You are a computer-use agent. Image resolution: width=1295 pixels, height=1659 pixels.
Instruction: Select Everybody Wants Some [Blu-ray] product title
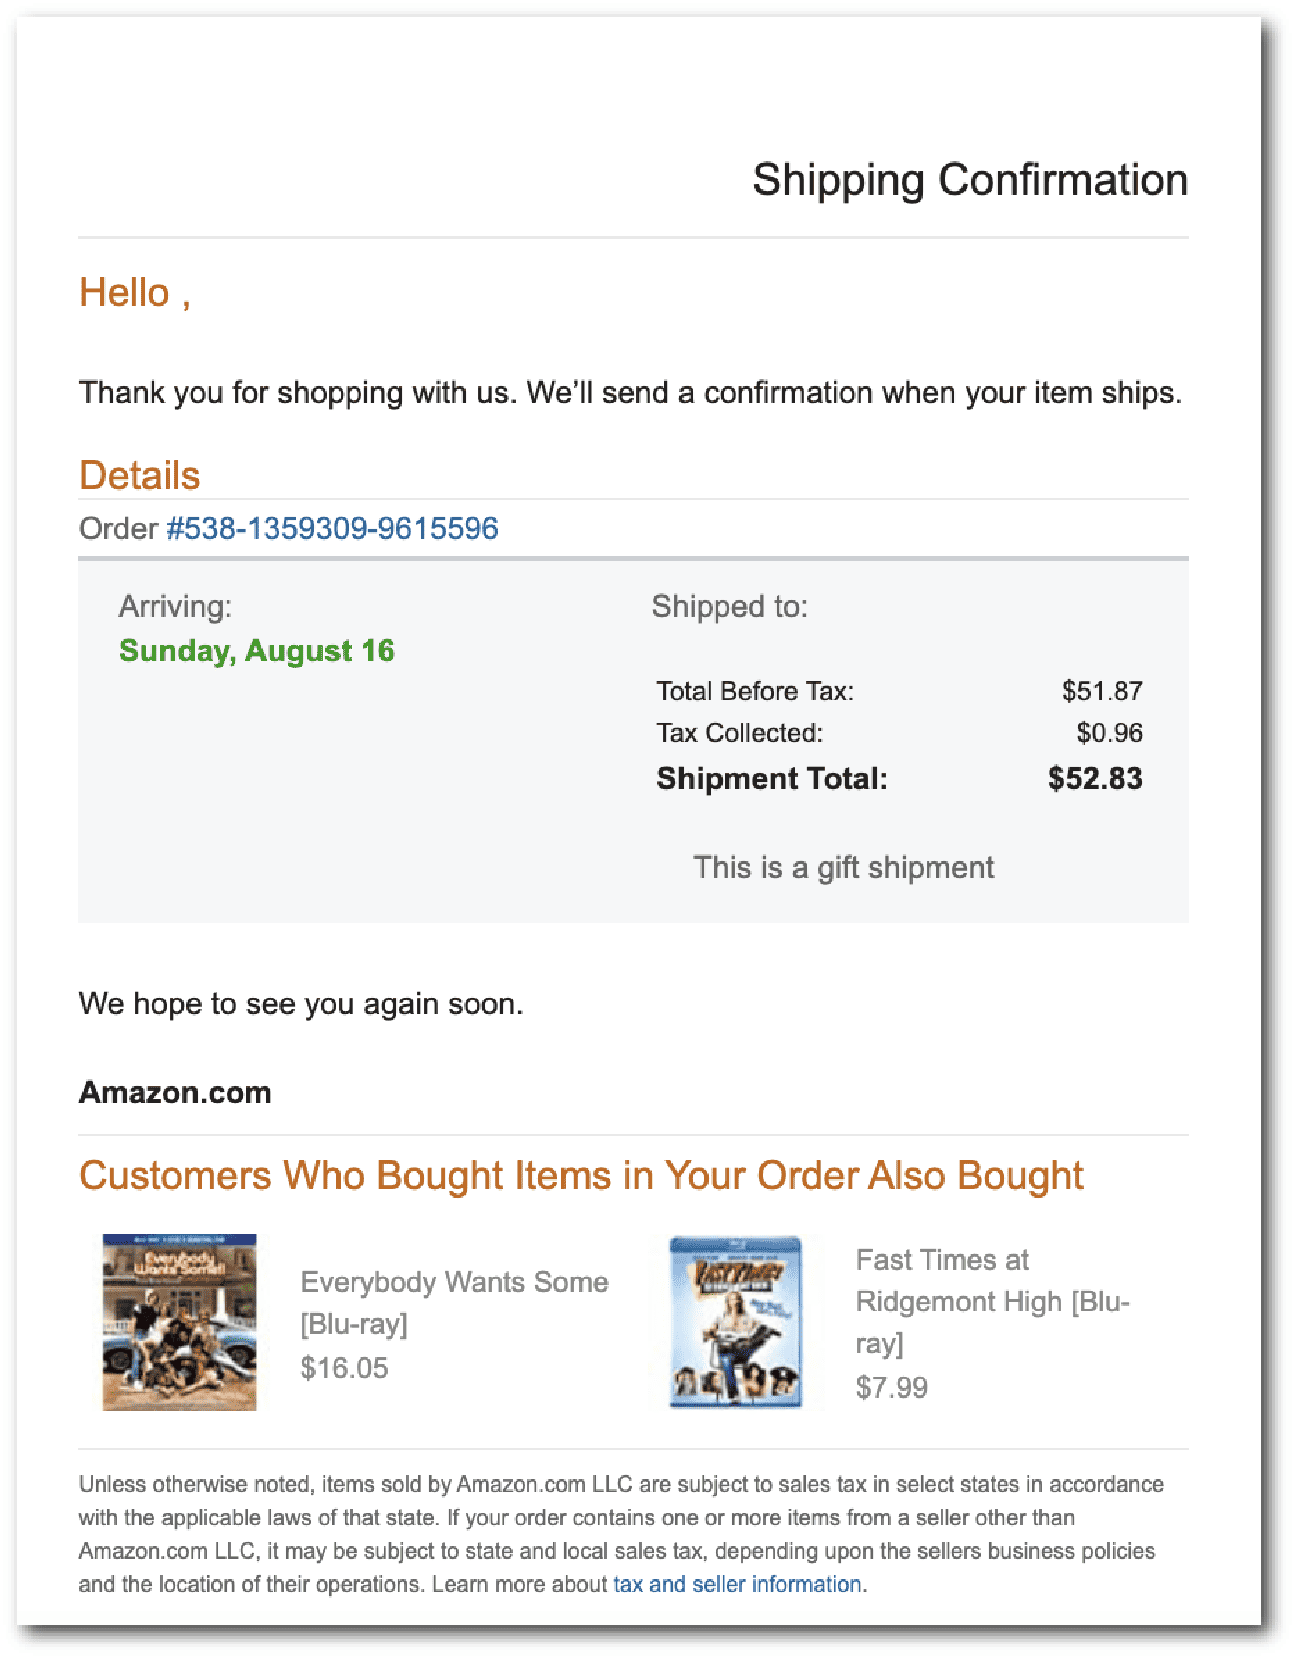pyautogui.click(x=454, y=1302)
